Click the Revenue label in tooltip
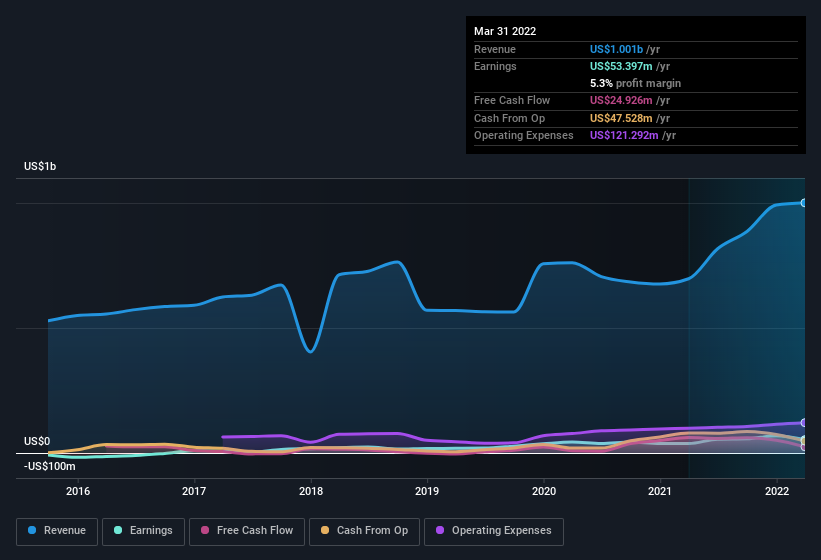The height and width of the screenshot is (560, 821). click(495, 49)
